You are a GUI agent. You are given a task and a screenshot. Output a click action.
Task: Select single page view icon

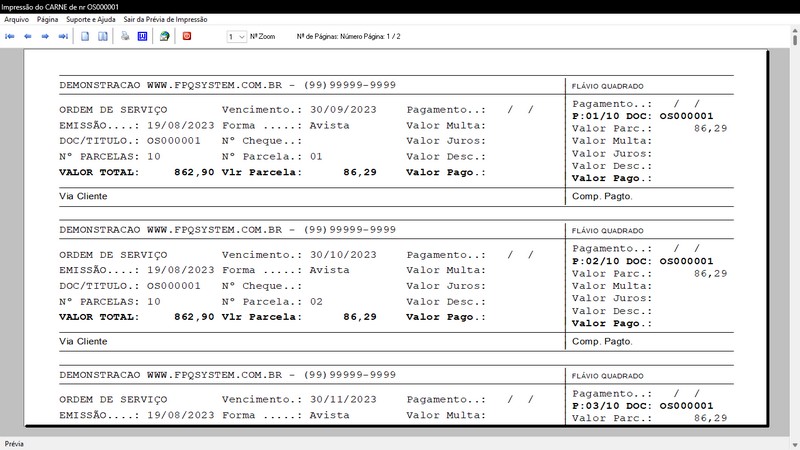coord(86,36)
